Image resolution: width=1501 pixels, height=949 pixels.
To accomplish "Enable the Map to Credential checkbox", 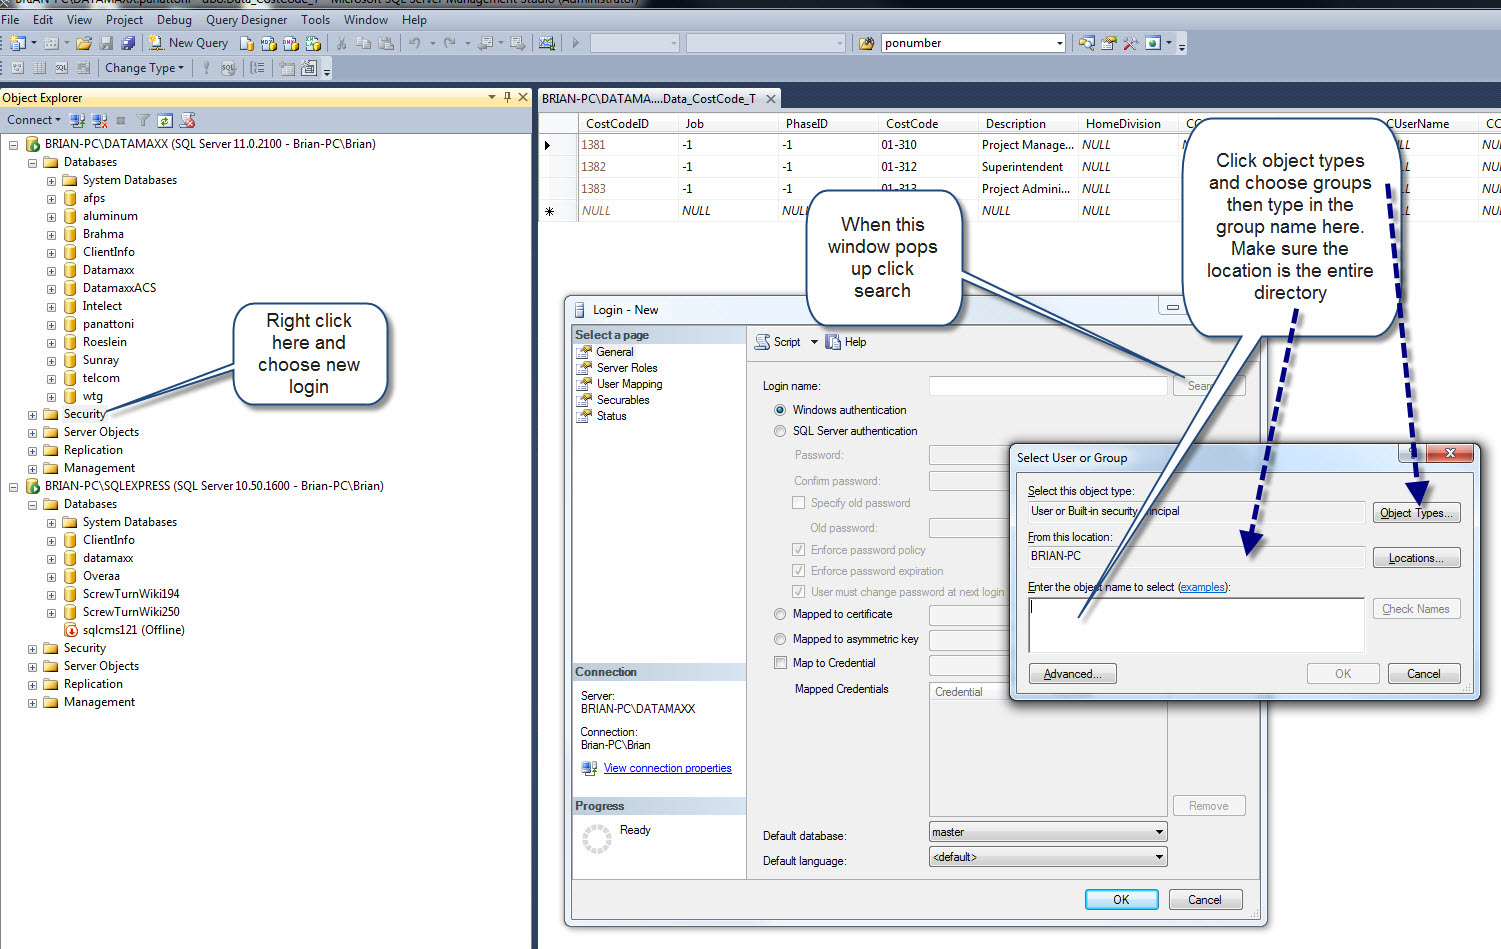I will pyautogui.click(x=780, y=663).
